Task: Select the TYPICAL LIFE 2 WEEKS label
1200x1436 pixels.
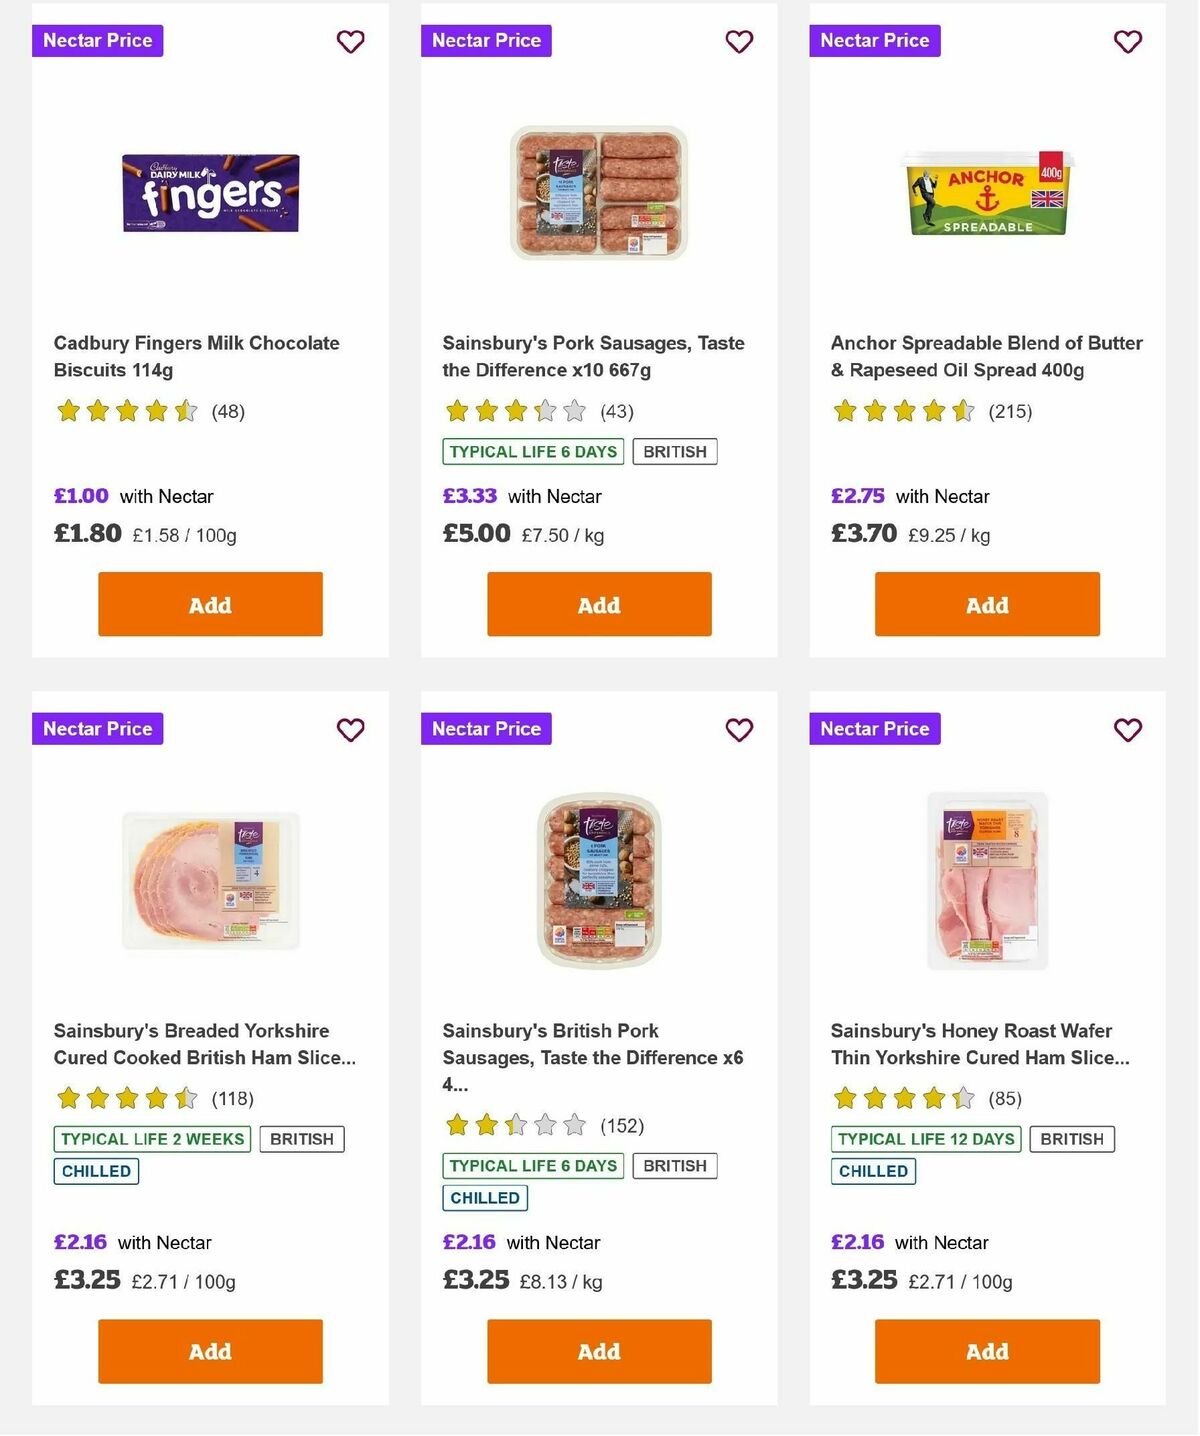Action: [x=152, y=1139]
